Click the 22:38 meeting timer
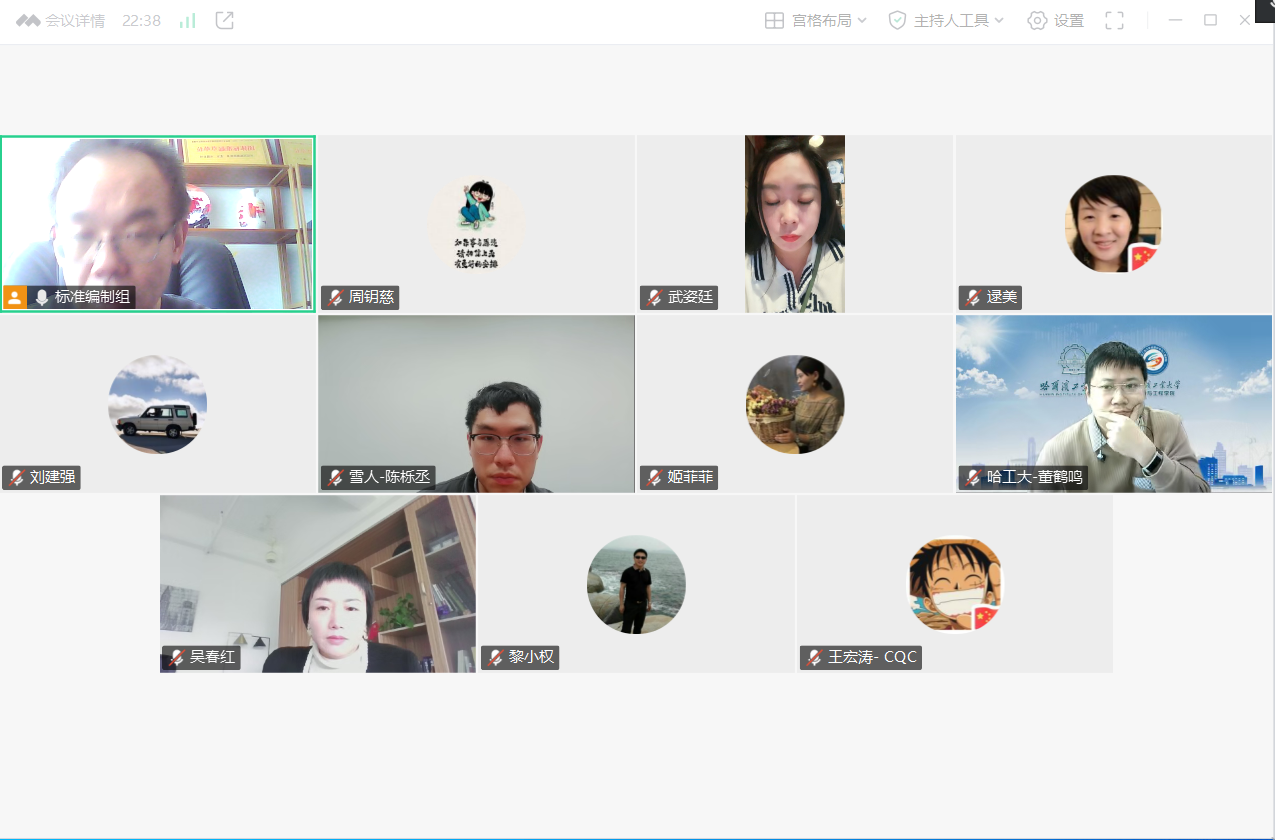Image resolution: width=1275 pixels, height=840 pixels. pos(141,21)
